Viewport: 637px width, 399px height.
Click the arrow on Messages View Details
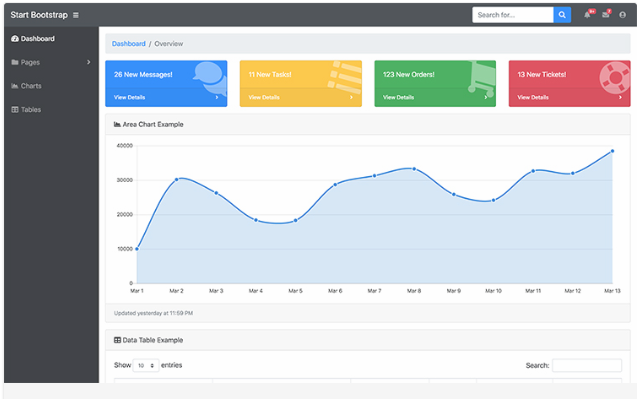tap(217, 98)
